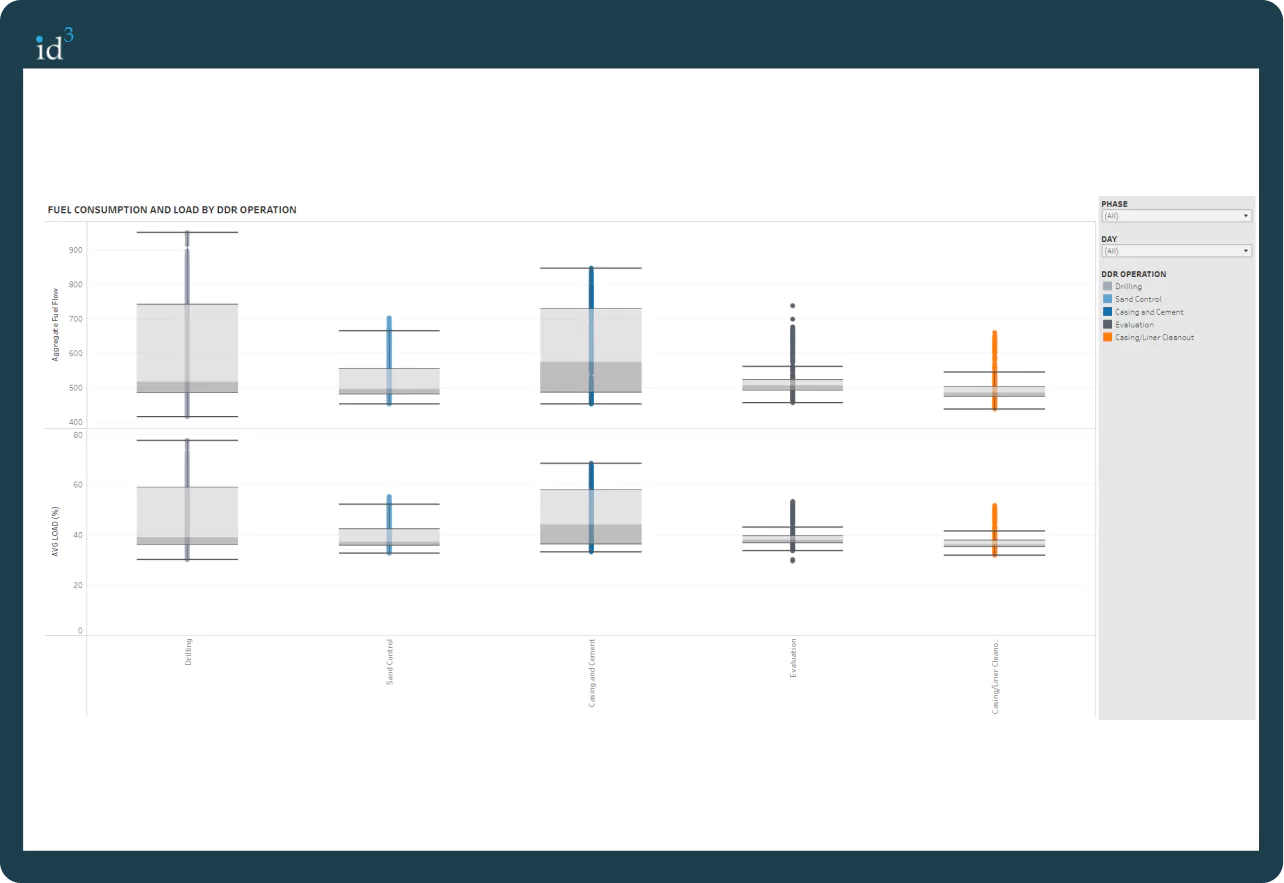
Task: Click the lowest Evaluation outlier in AVG LOAD
Action: pyautogui.click(x=793, y=560)
